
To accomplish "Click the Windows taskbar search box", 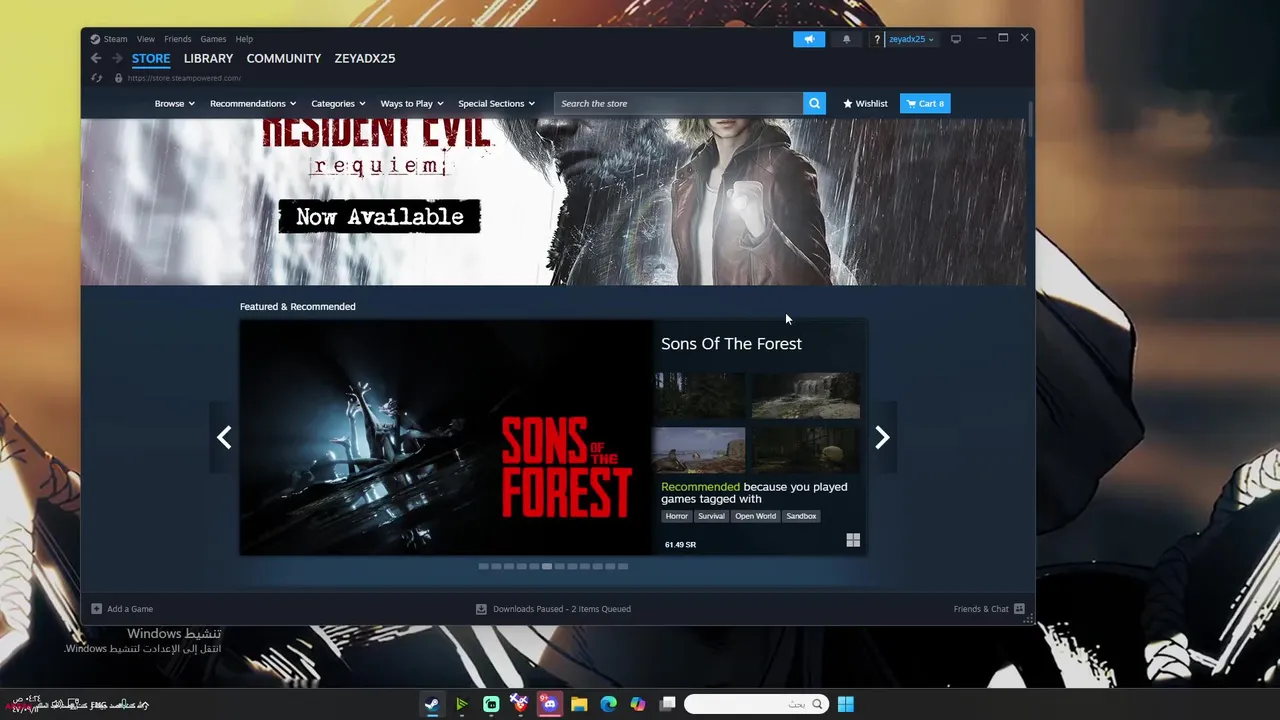I will (x=756, y=704).
